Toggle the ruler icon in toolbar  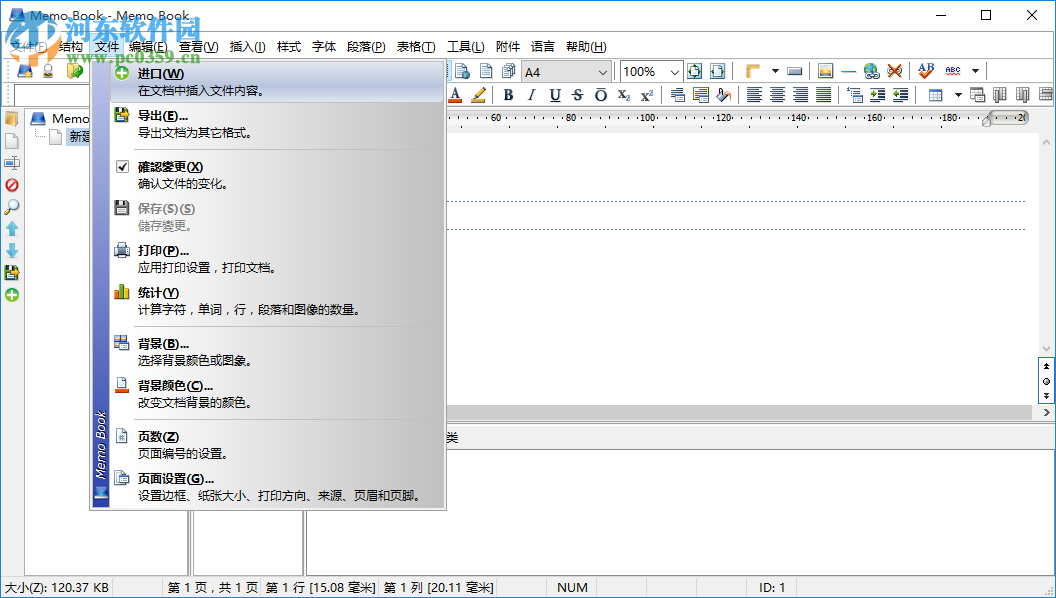(753, 71)
